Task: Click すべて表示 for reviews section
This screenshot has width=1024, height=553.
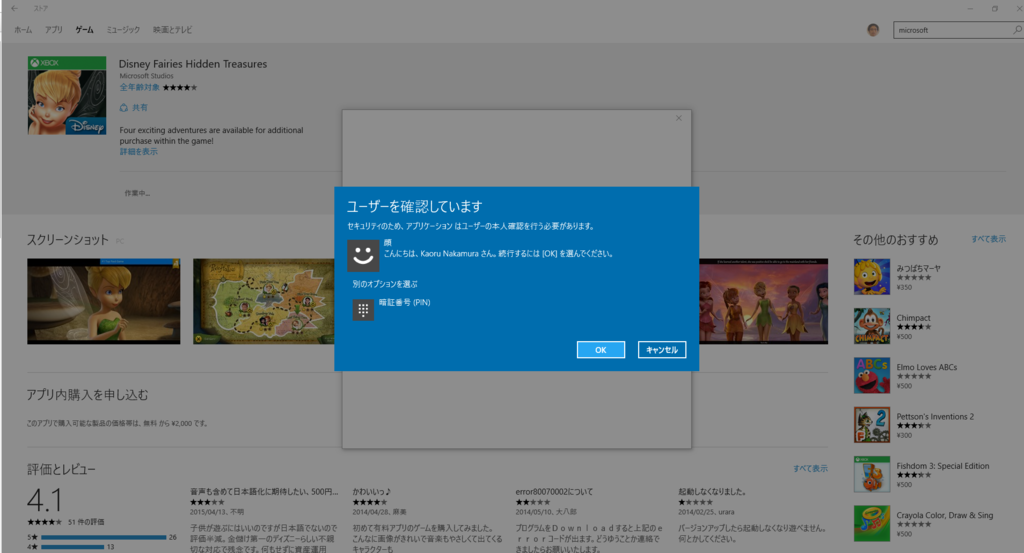Action: click(810, 468)
